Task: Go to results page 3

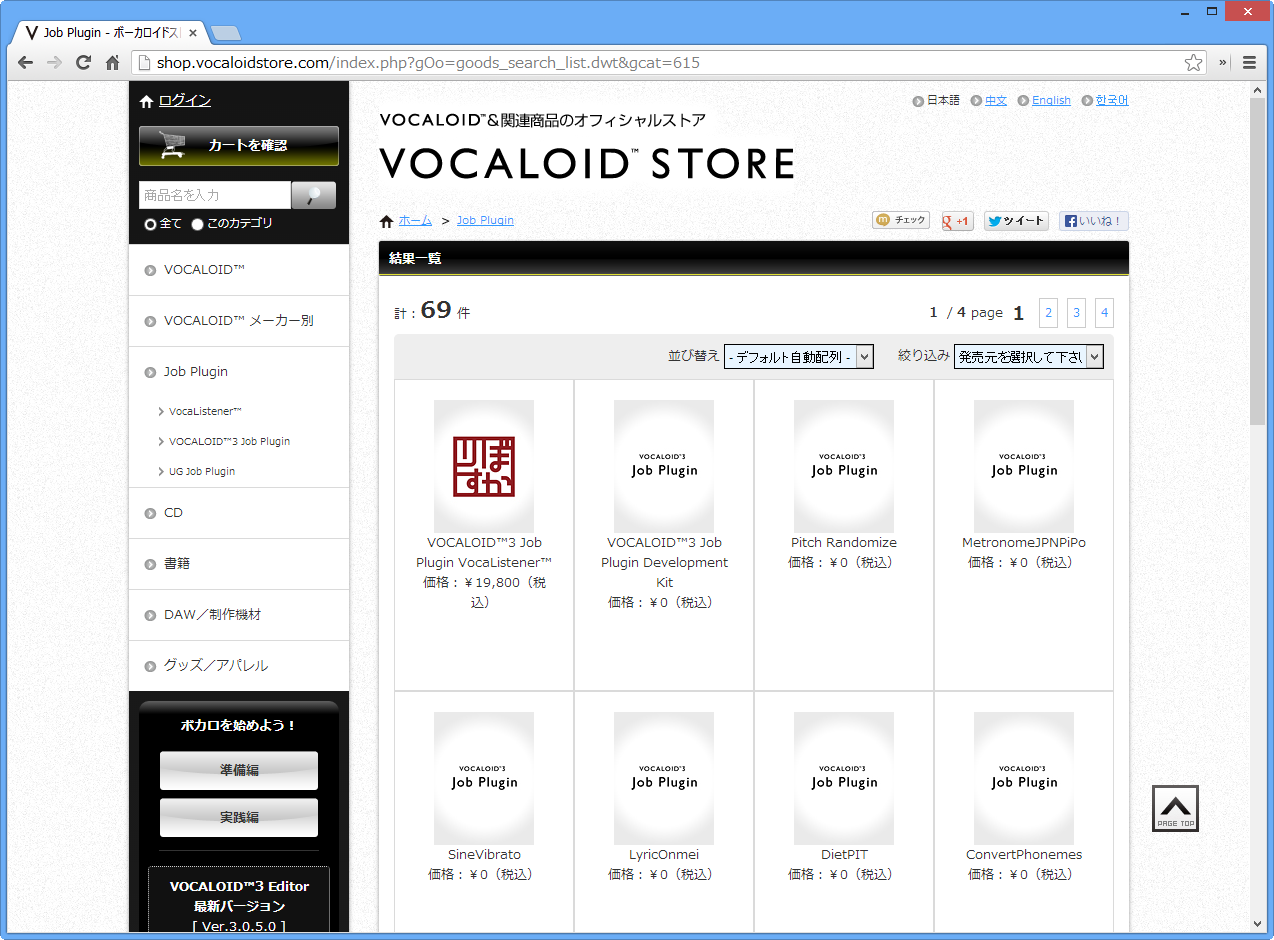Action: [1076, 313]
